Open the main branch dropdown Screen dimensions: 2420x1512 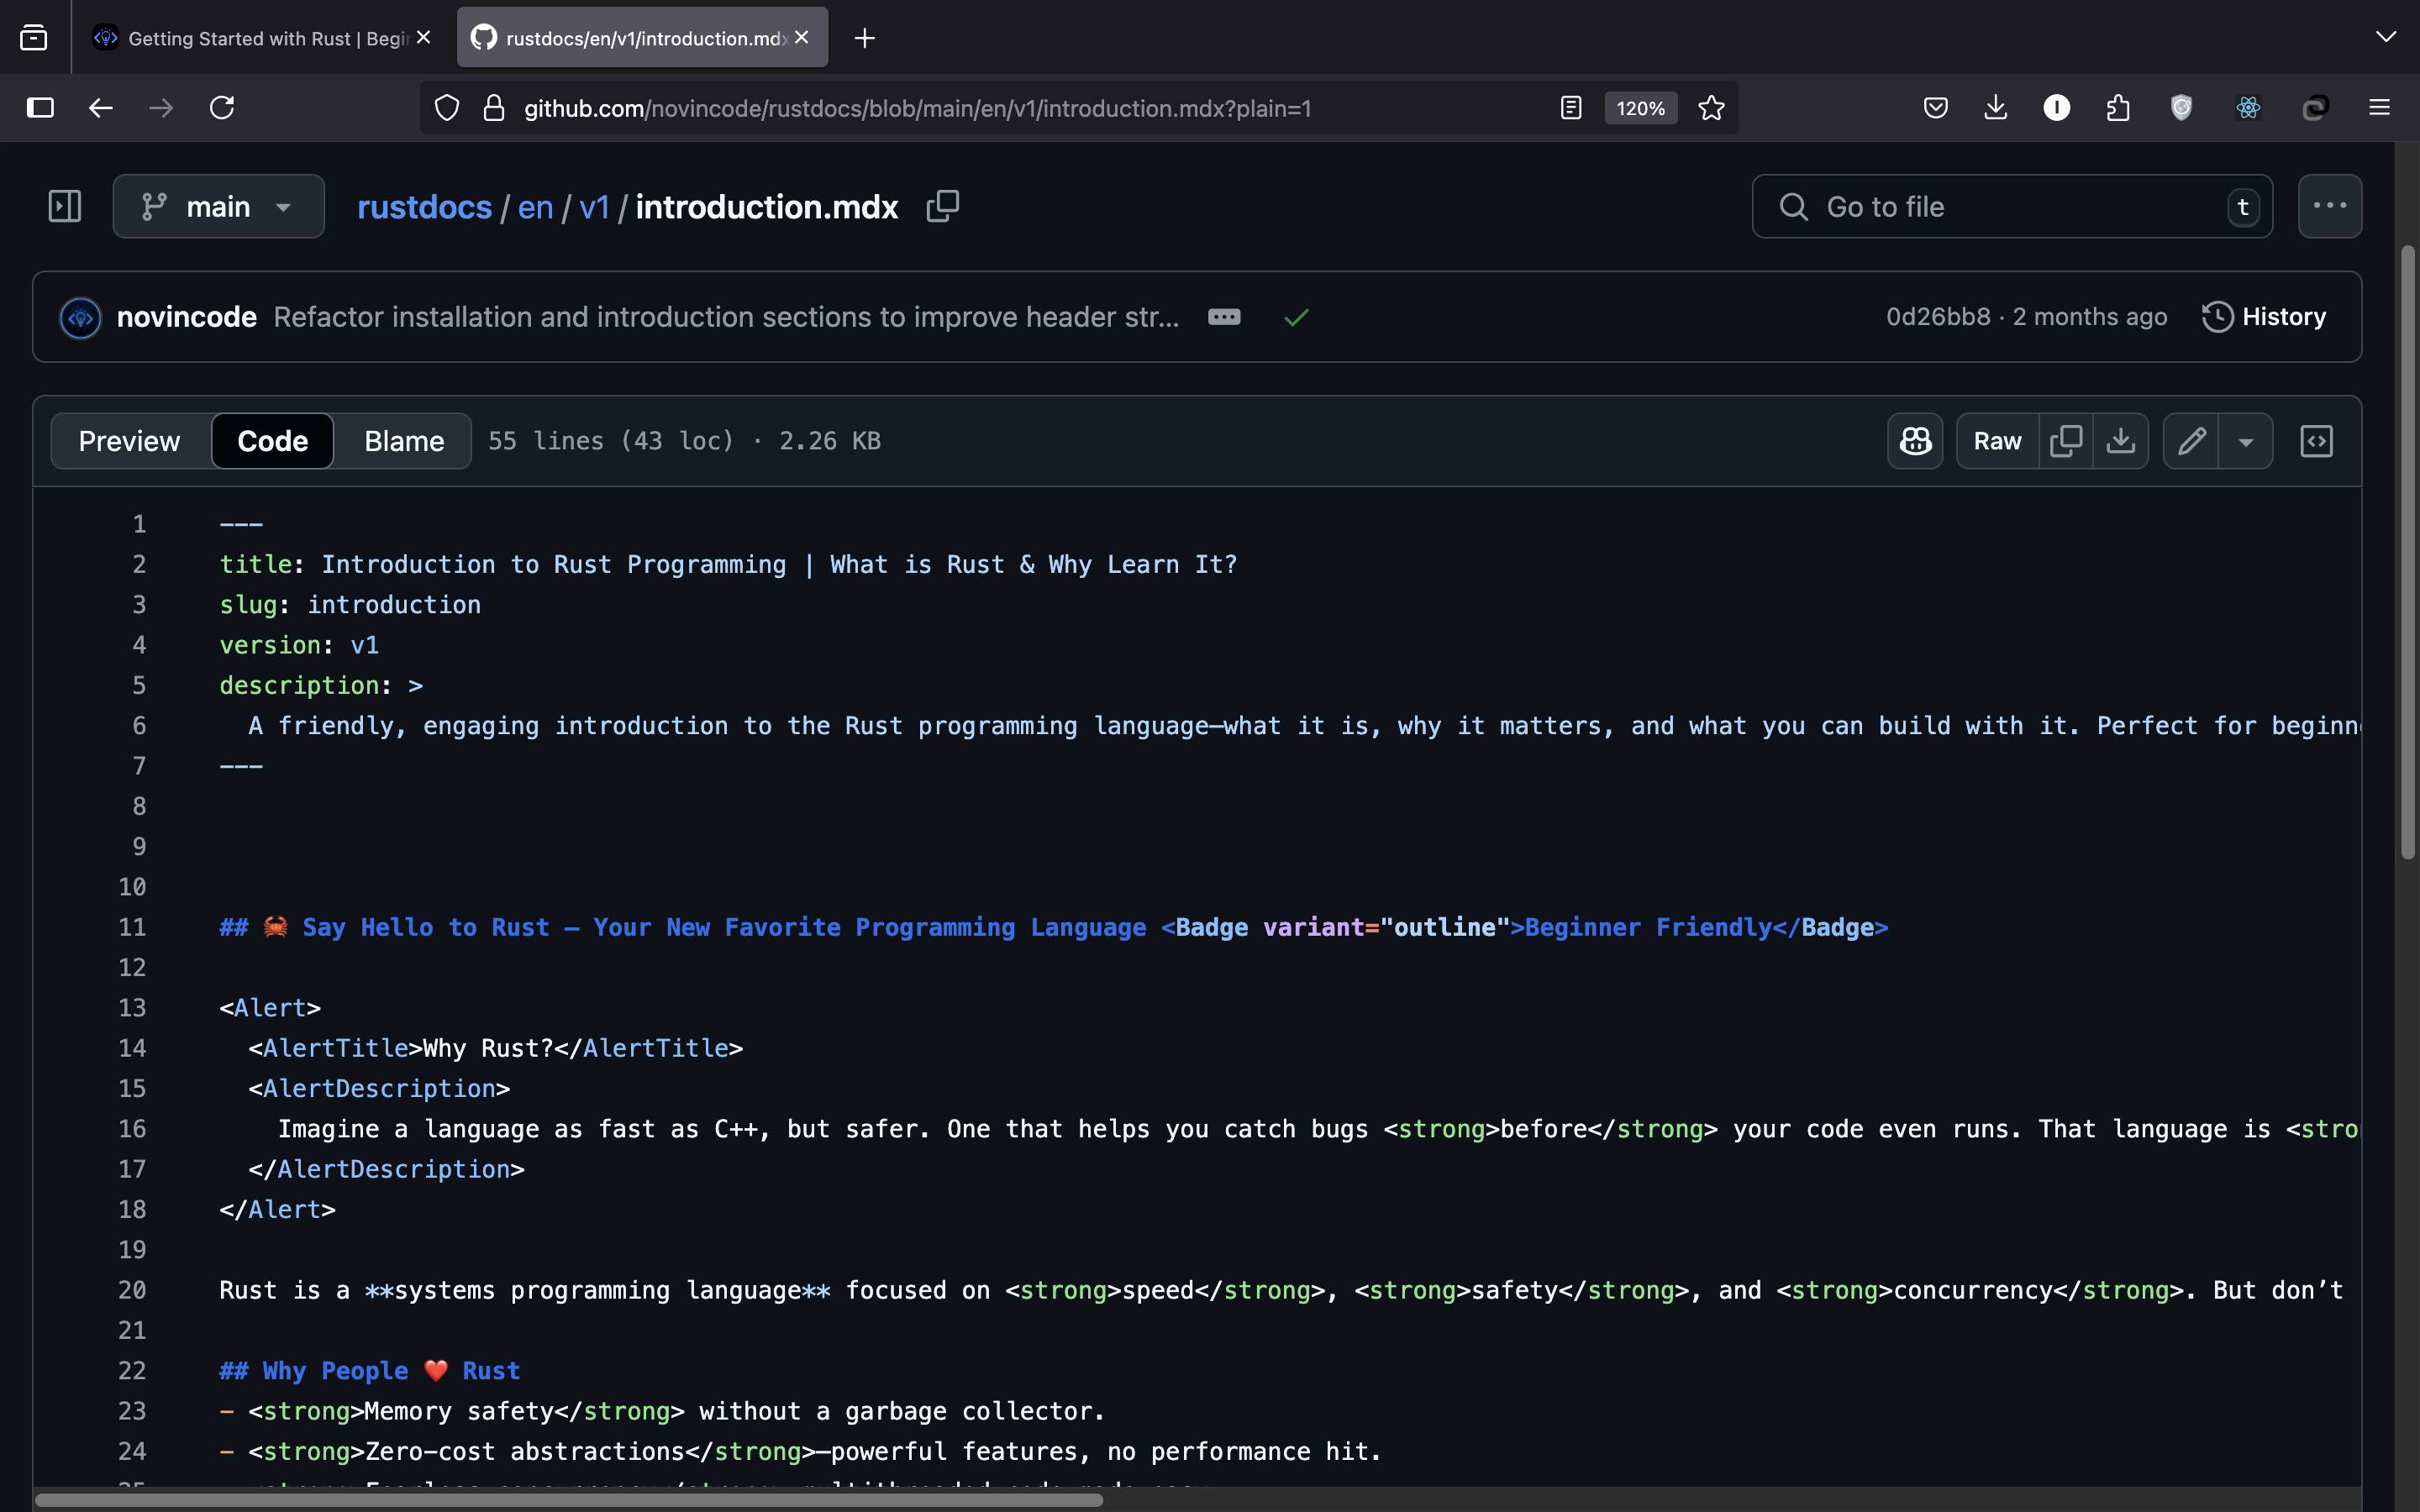click(x=219, y=206)
